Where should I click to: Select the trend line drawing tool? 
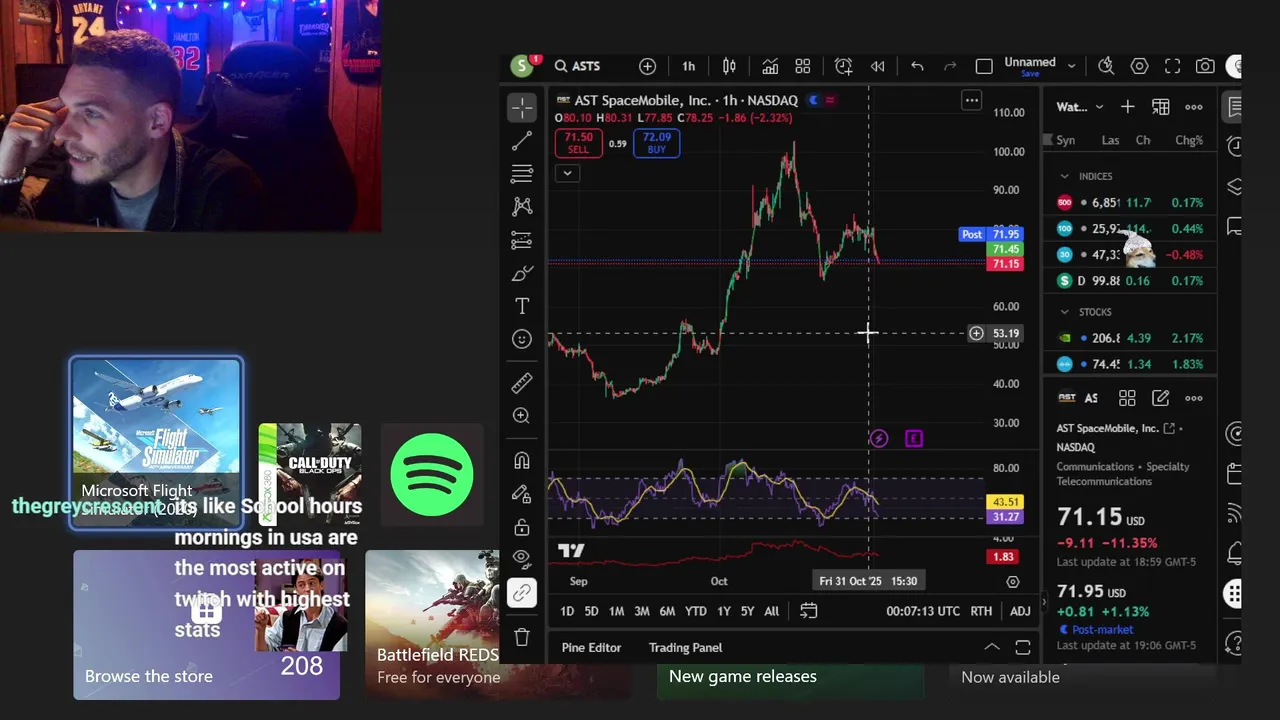(522, 141)
